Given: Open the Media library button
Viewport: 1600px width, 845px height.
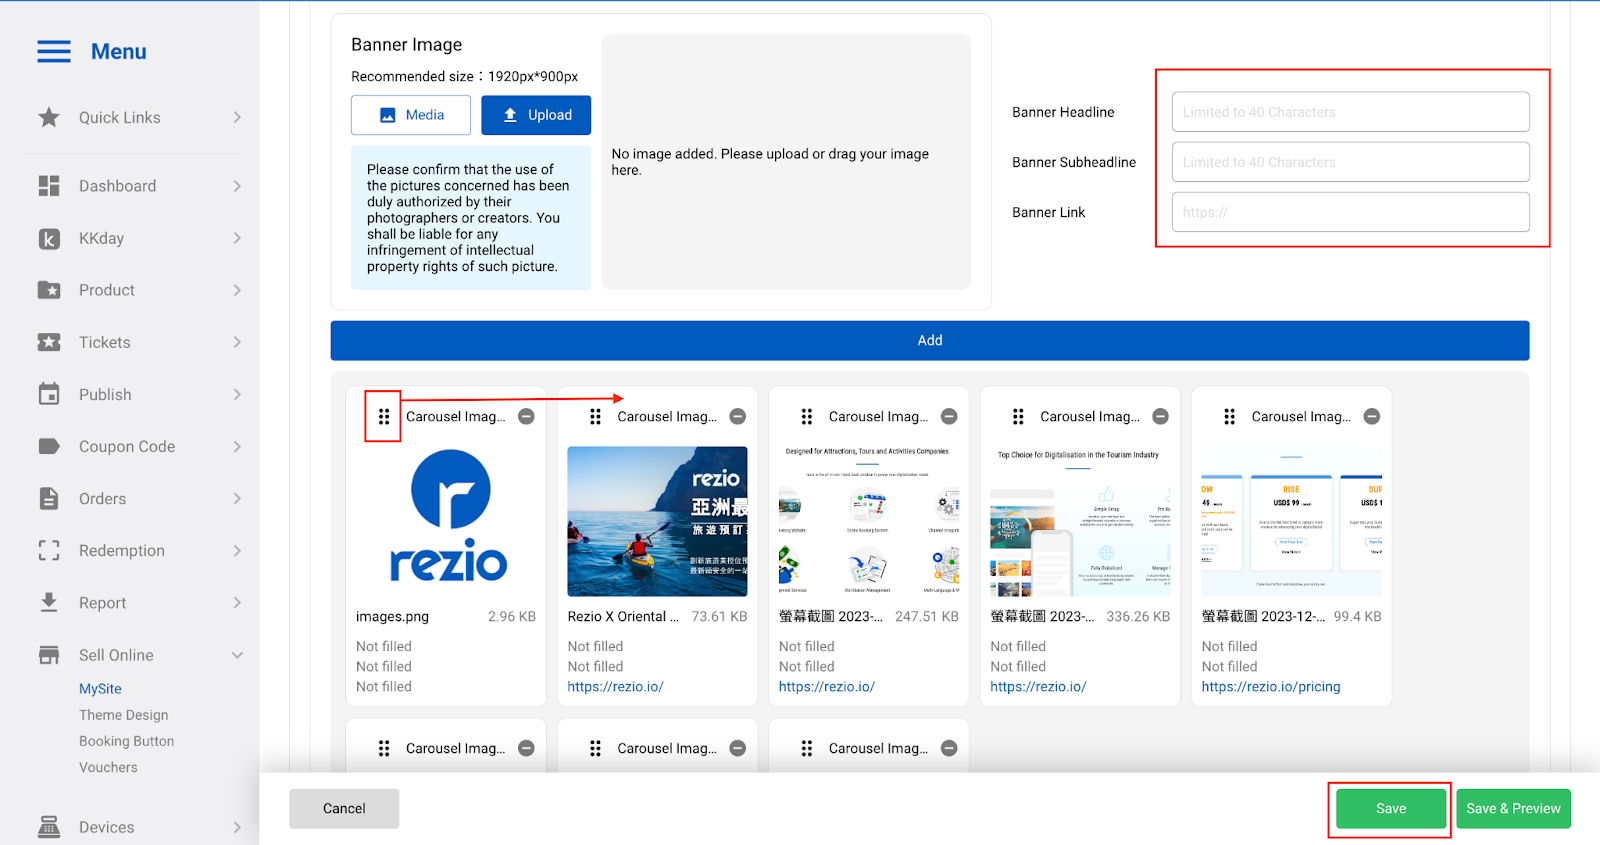Looking at the screenshot, I should [x=411, y=115].
